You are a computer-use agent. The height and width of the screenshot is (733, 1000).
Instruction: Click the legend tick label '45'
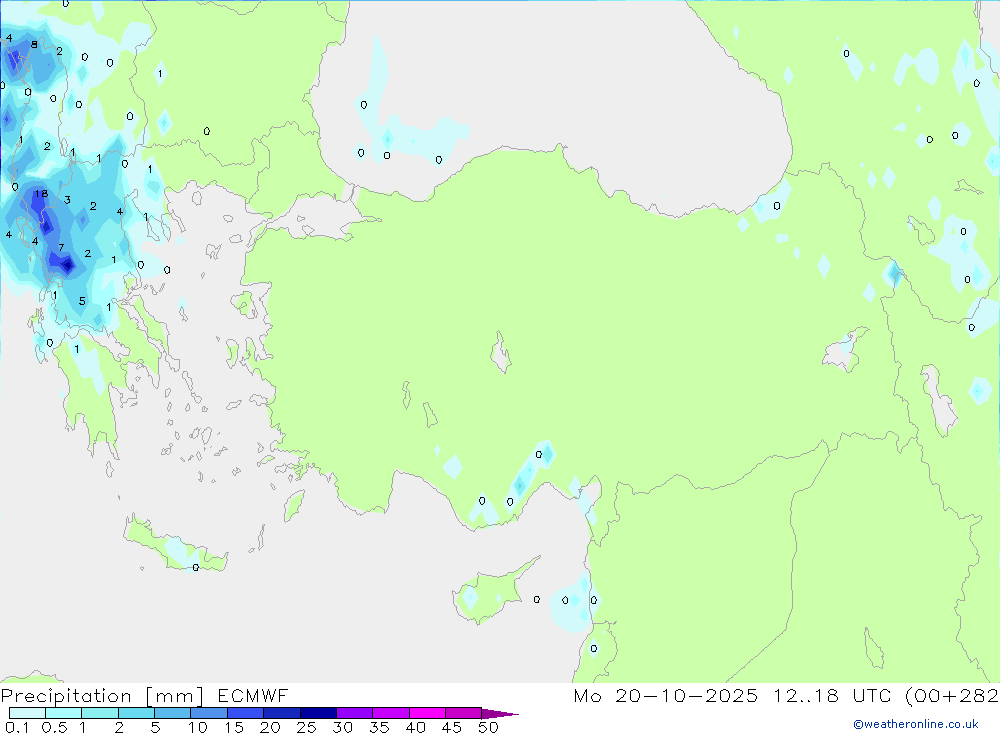pyautogui.click(x=452, y=727)
